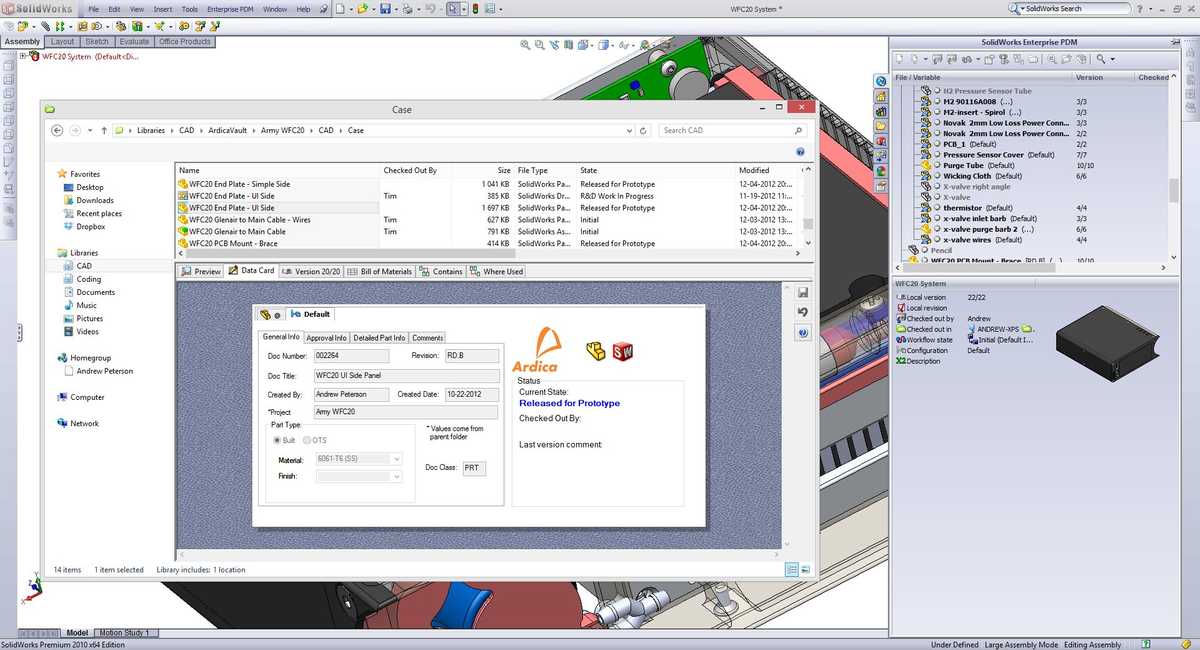Click the New document icon in SolidWorks toolbar
Image resolution: width=1200 pixels, height=650 pixels.
[340, 9]
